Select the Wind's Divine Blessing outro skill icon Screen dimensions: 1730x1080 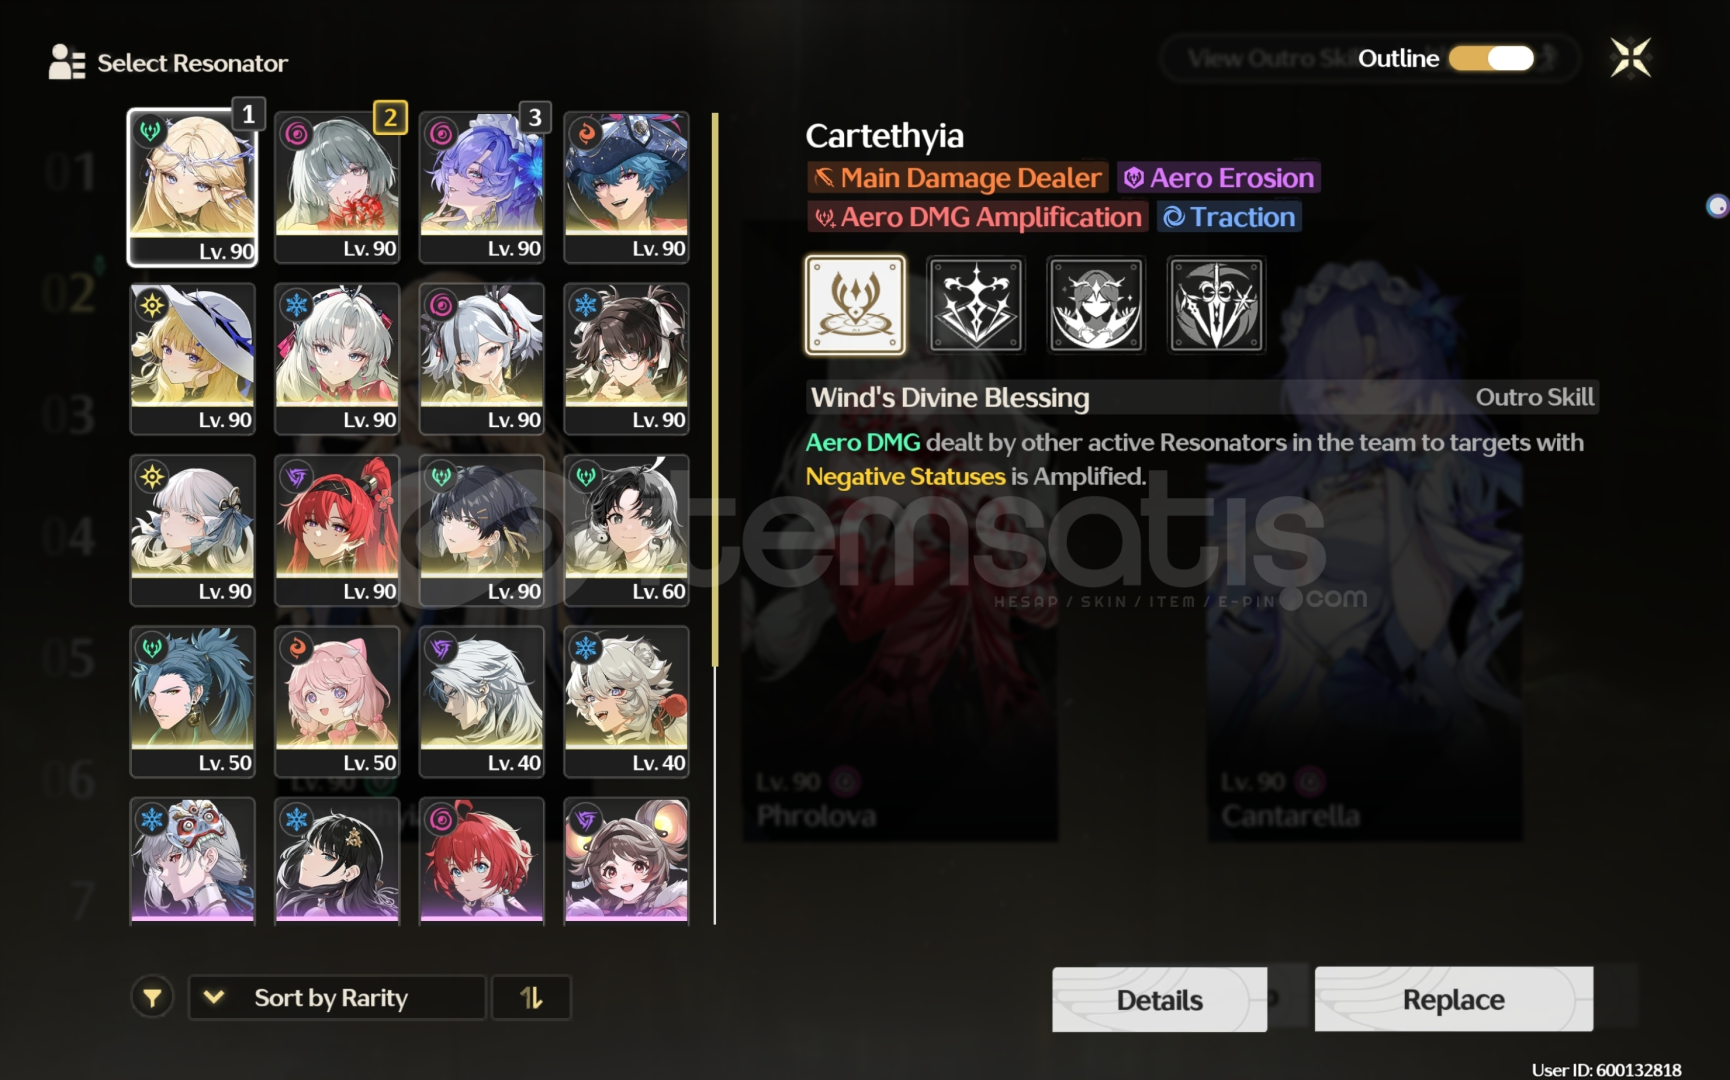pyautogui.click(x=855, y=305)
